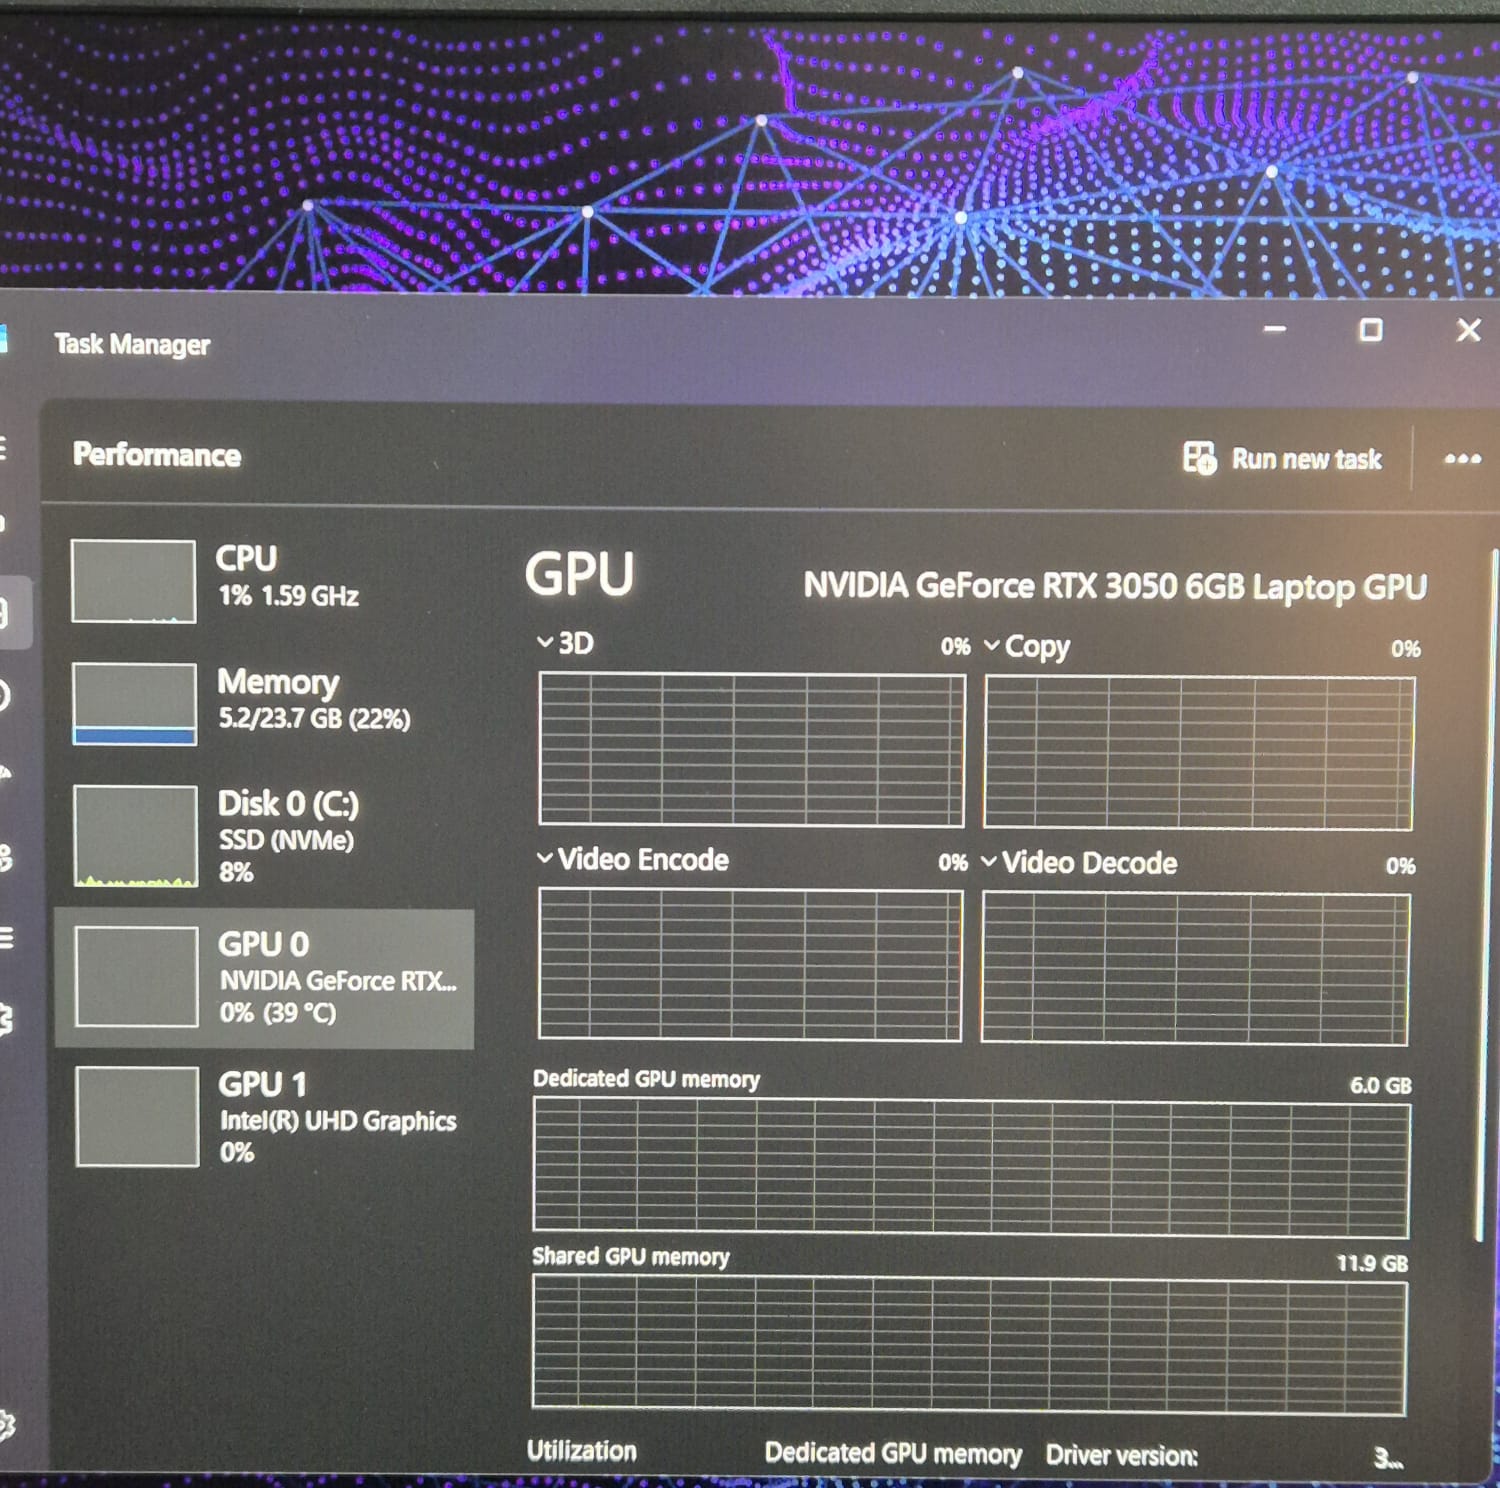Open the three-dot more options menu

(x=1462, y=459)
